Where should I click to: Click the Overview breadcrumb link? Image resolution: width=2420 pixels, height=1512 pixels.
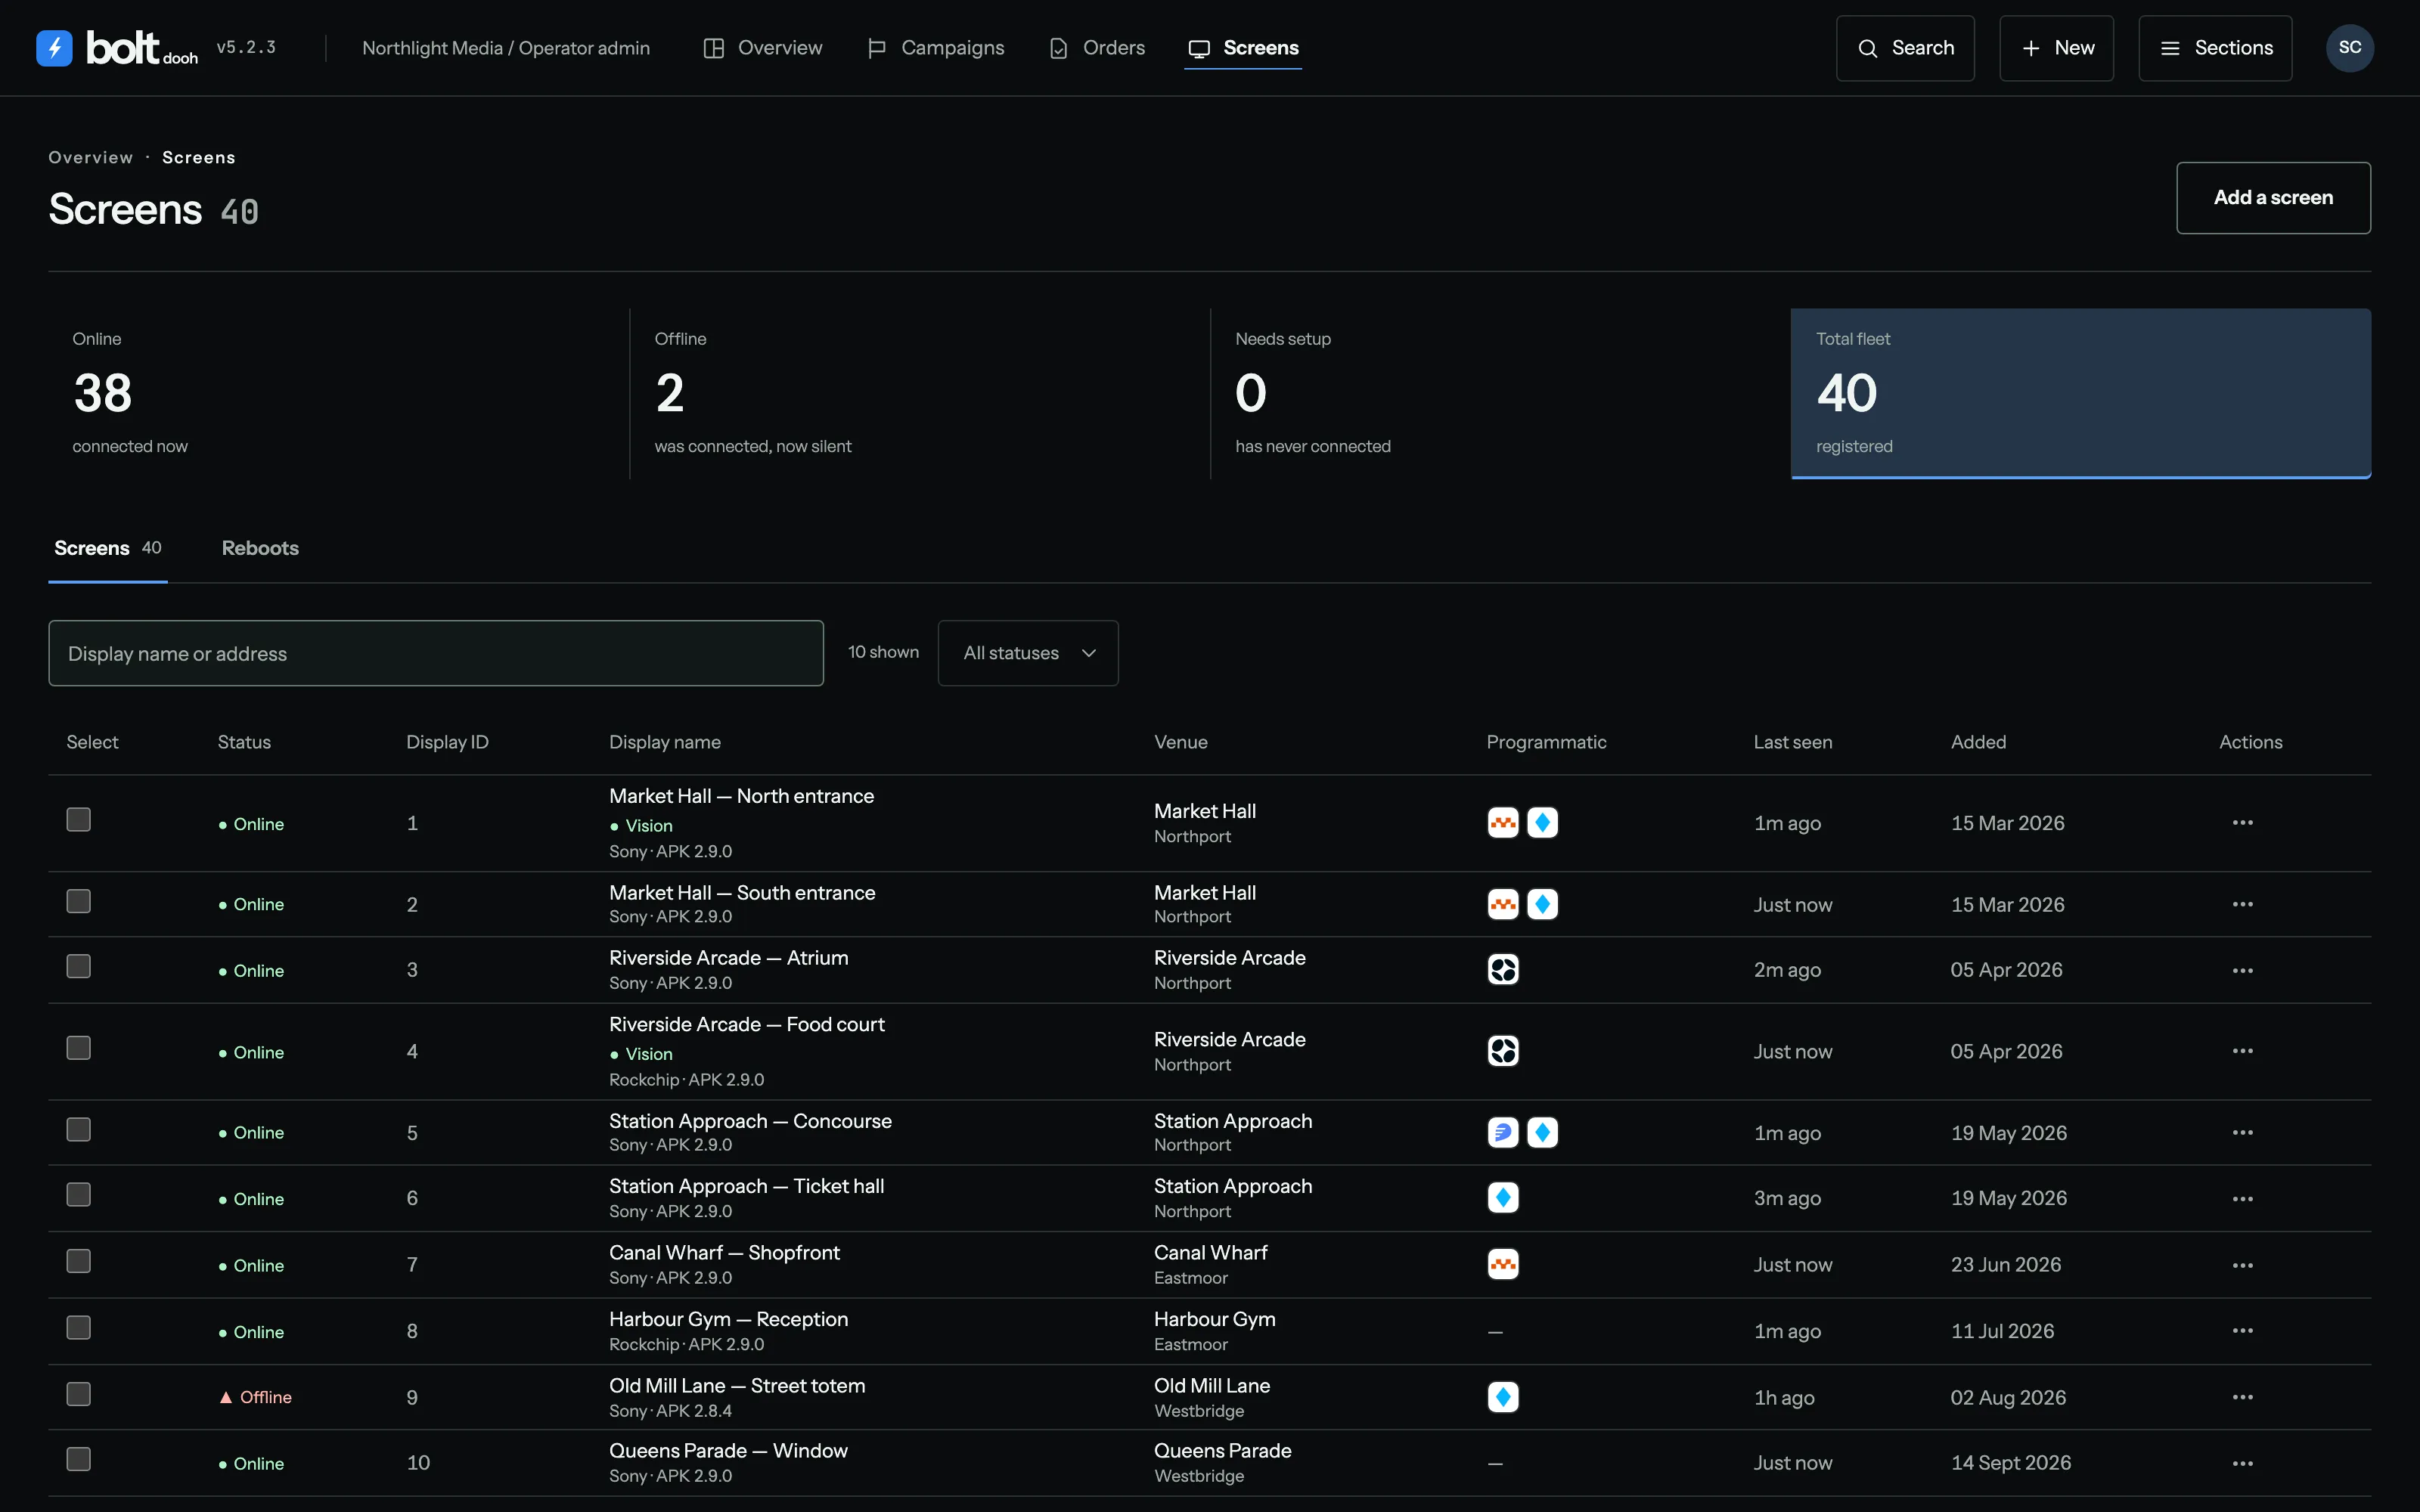point(91,157)
